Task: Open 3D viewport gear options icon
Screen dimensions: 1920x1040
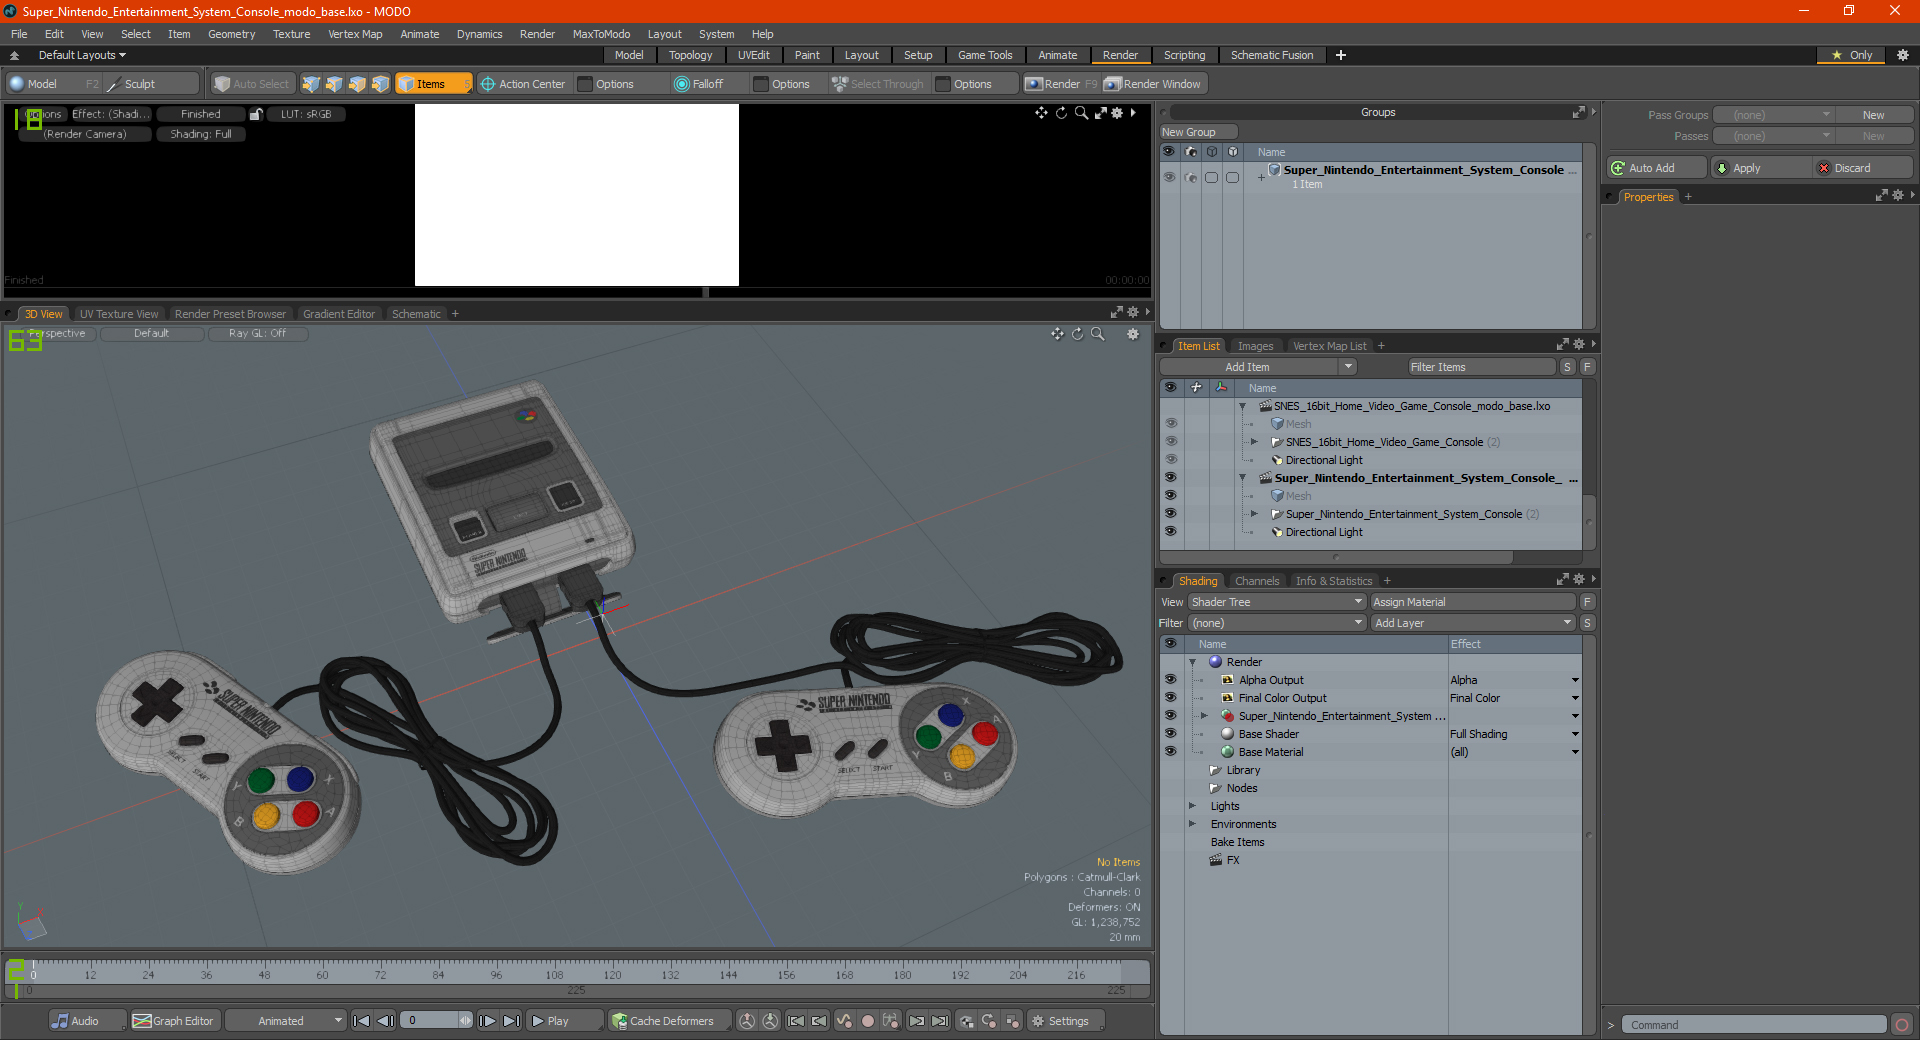Action: [x=1133, y=334]
